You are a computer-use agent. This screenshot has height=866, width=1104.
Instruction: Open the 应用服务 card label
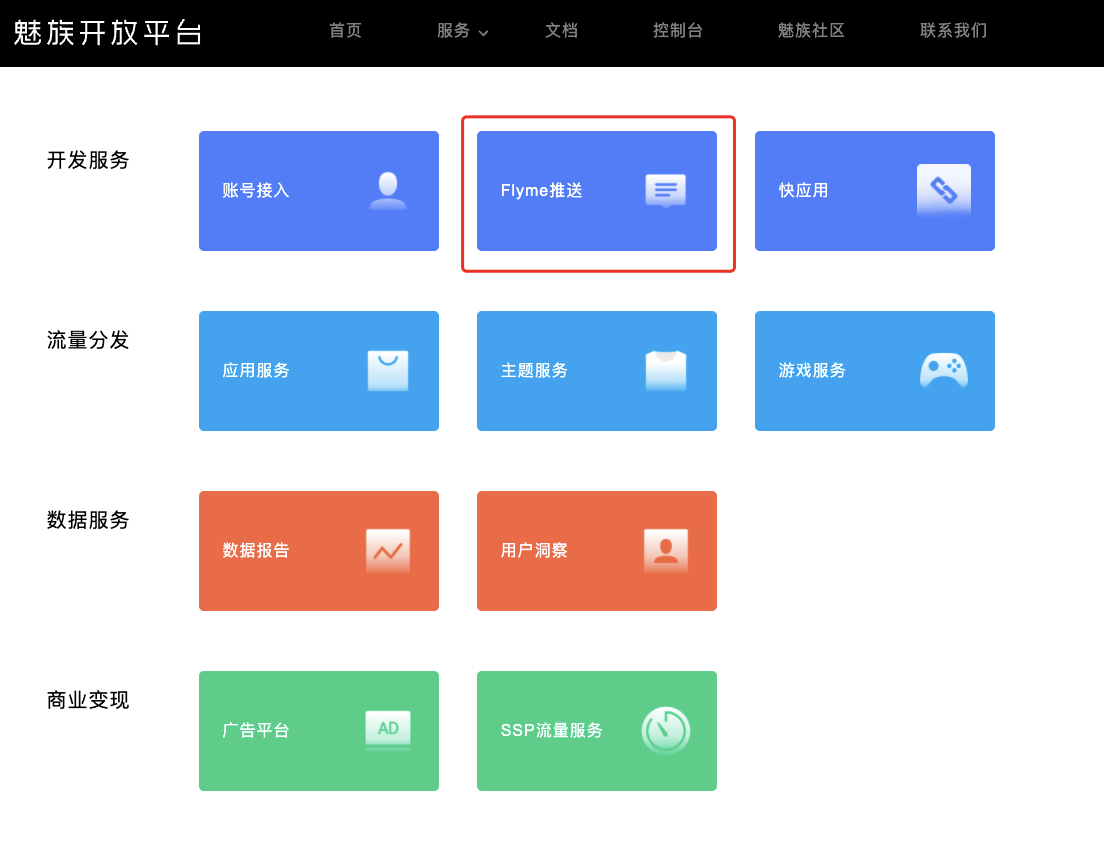[x=256, y=370]
